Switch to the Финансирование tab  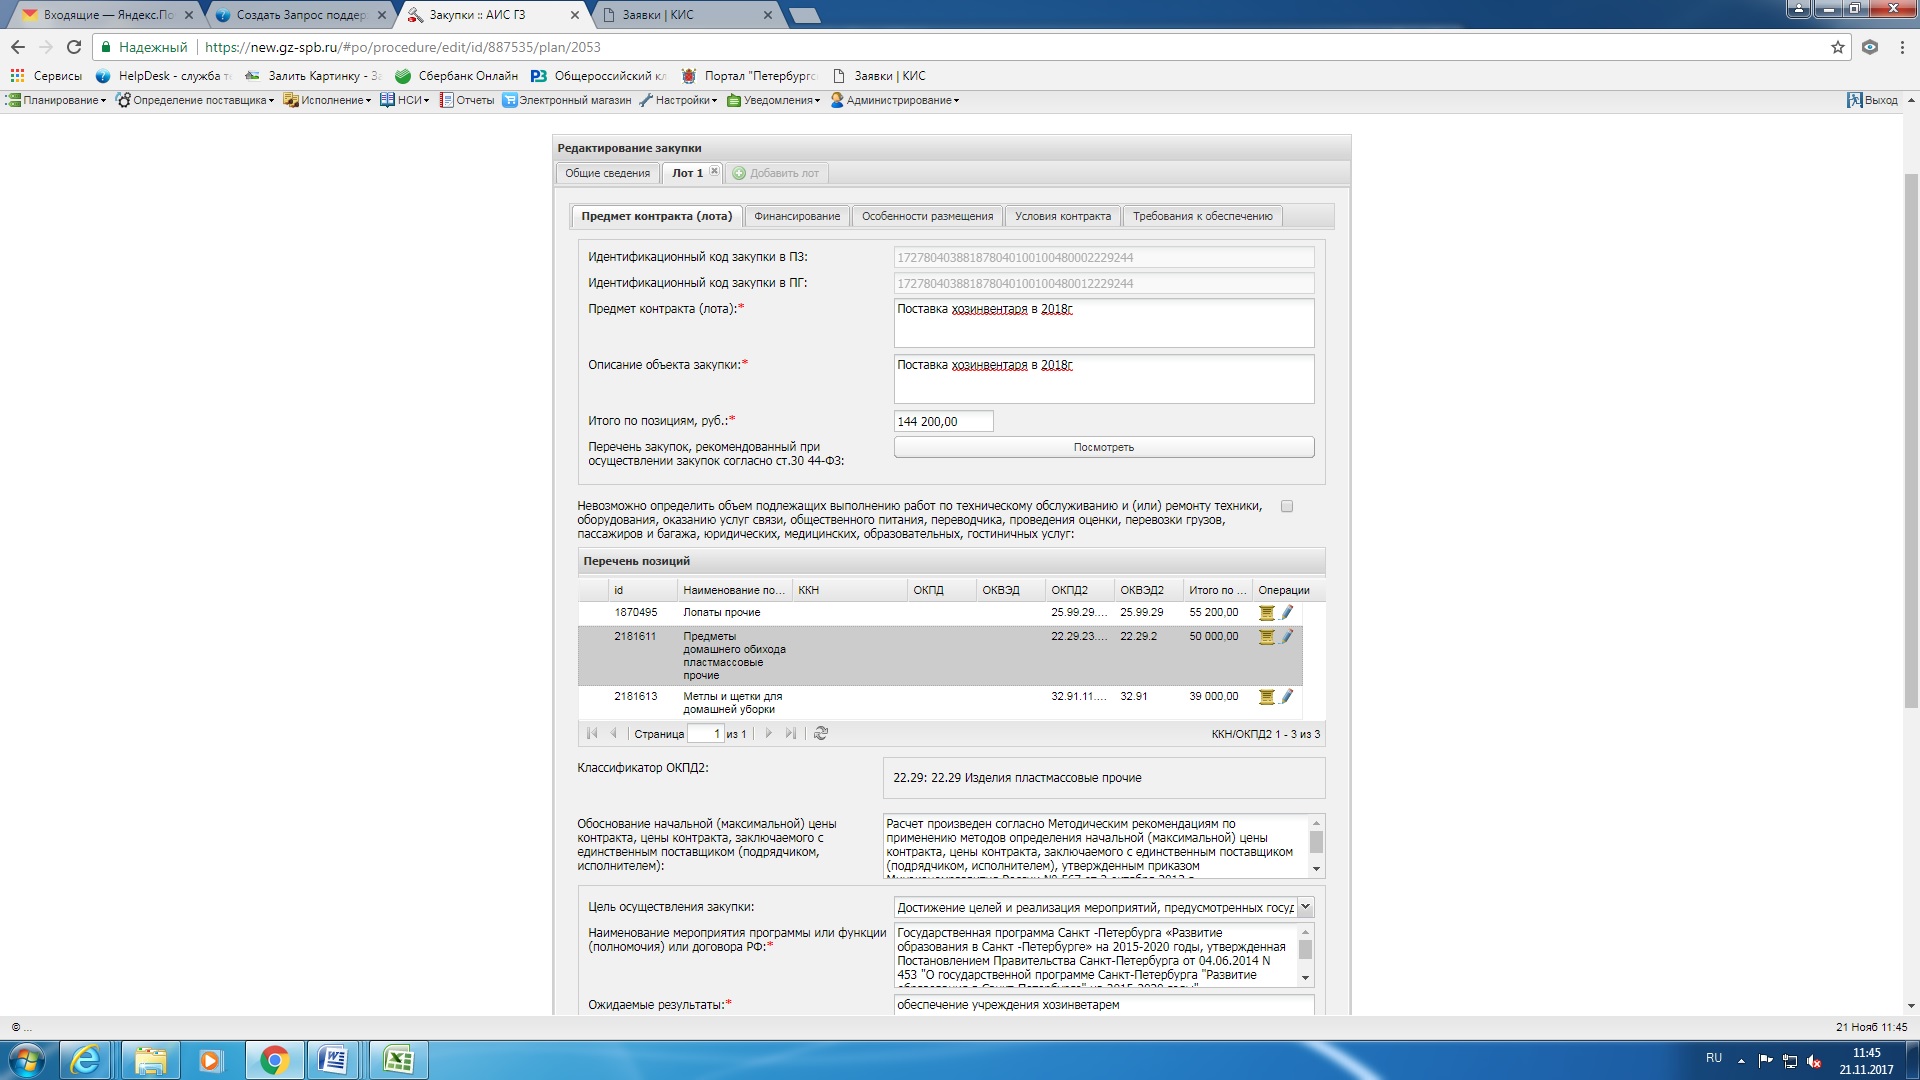tap(797, 216)
